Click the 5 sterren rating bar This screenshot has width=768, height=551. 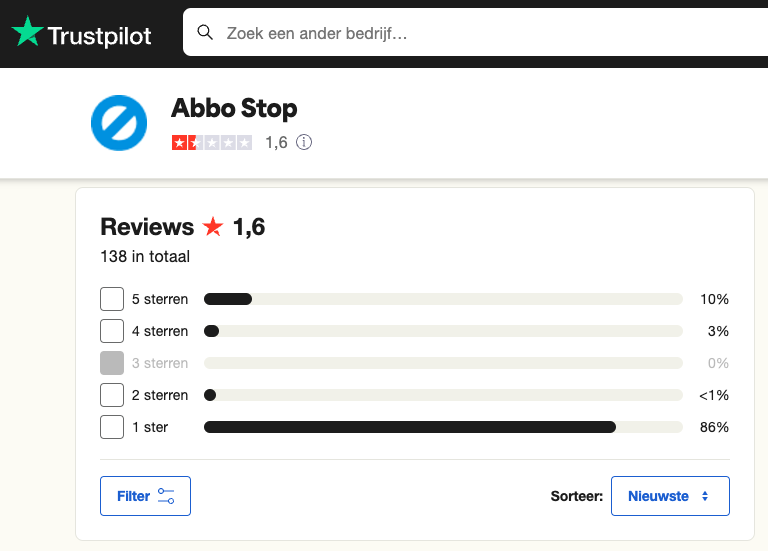coord(442,299)
